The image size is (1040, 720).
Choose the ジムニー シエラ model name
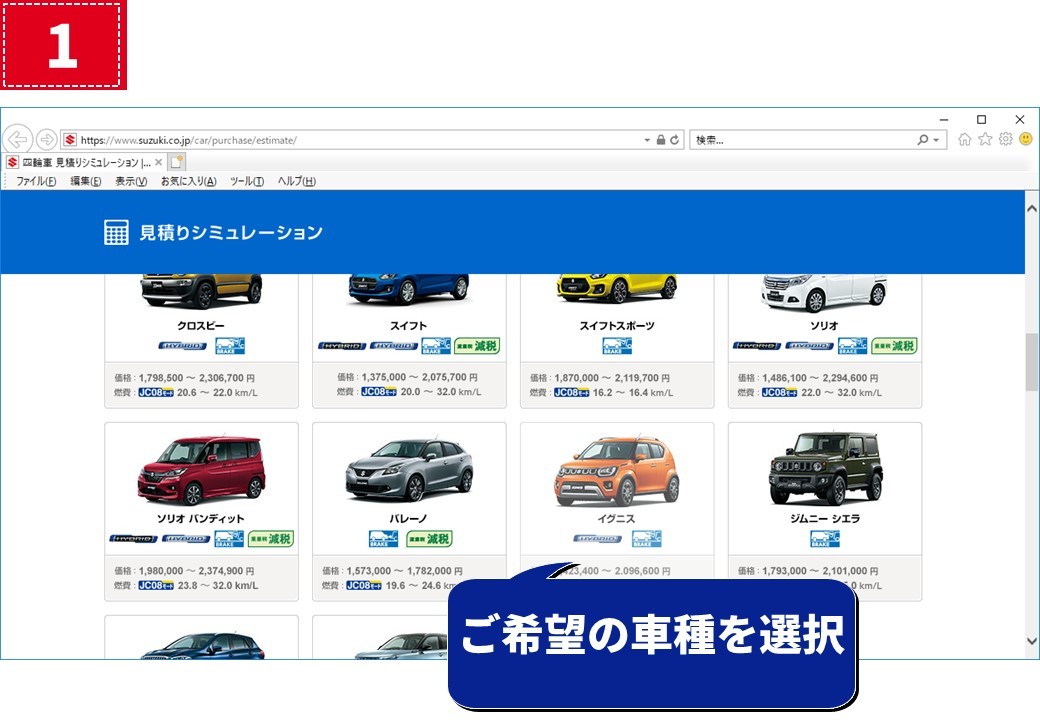click(824, 518)
